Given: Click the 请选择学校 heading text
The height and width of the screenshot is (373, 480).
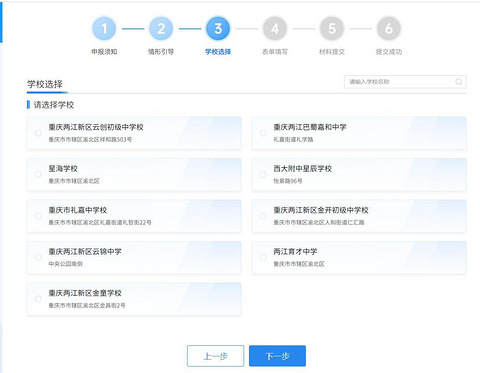Looking at the screenshot, I should point(54,105).
